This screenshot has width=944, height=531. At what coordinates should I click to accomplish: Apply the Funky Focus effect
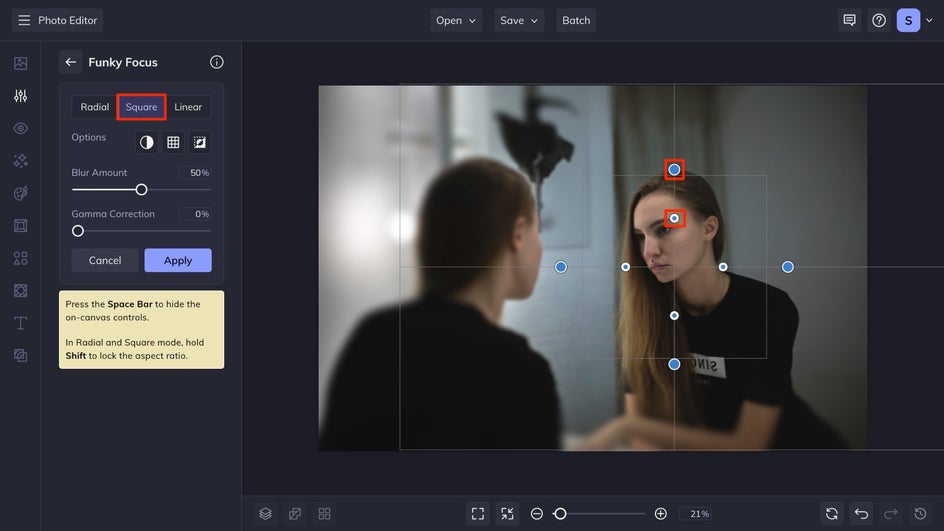pos(178,261)
